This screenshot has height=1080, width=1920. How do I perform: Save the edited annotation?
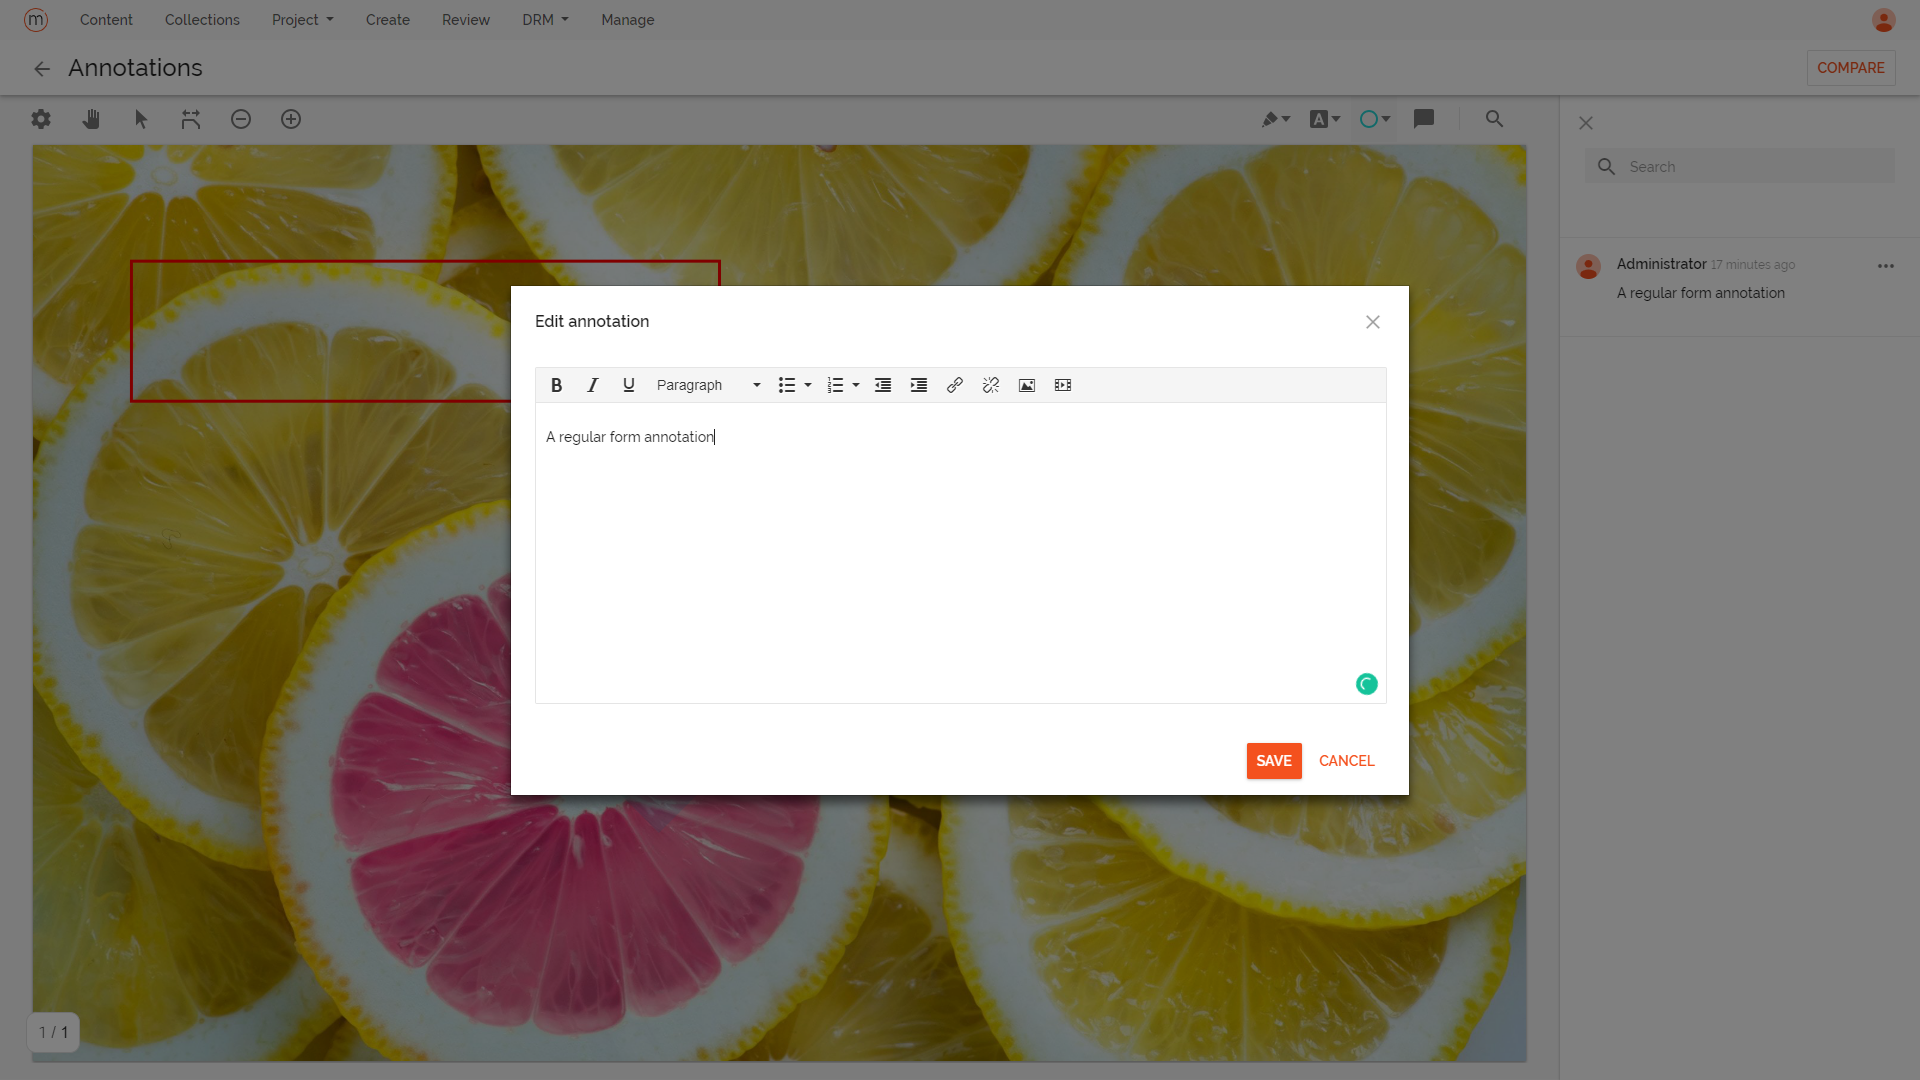click(1273, 760)
